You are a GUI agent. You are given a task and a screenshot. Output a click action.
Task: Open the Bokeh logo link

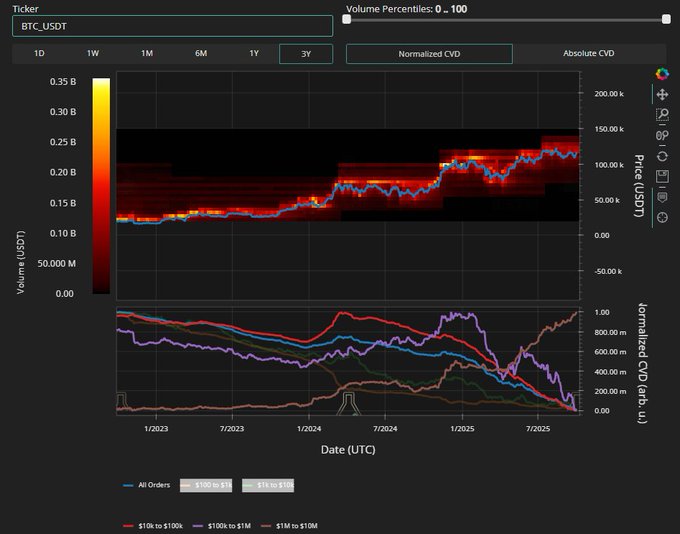[x=661, y=73]
